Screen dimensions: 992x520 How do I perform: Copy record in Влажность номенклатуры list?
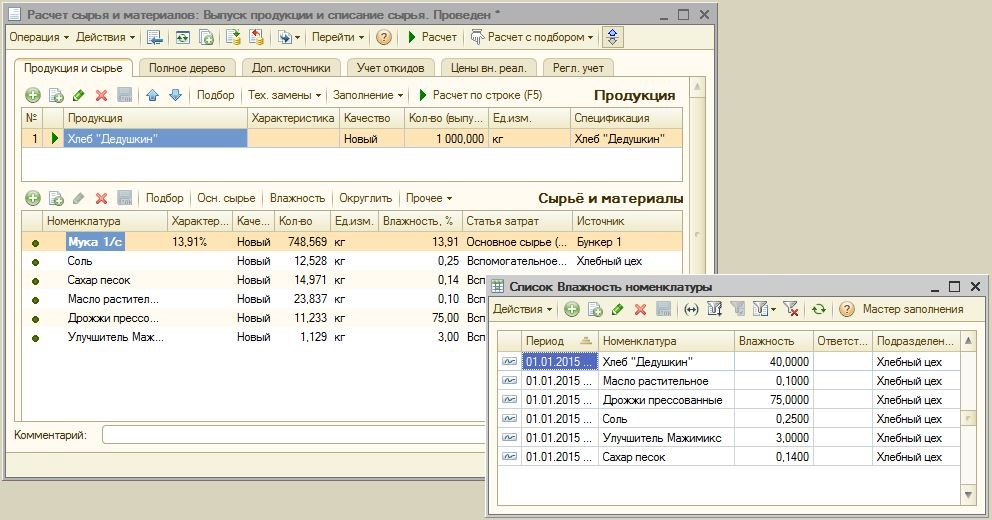click(595, 309)
